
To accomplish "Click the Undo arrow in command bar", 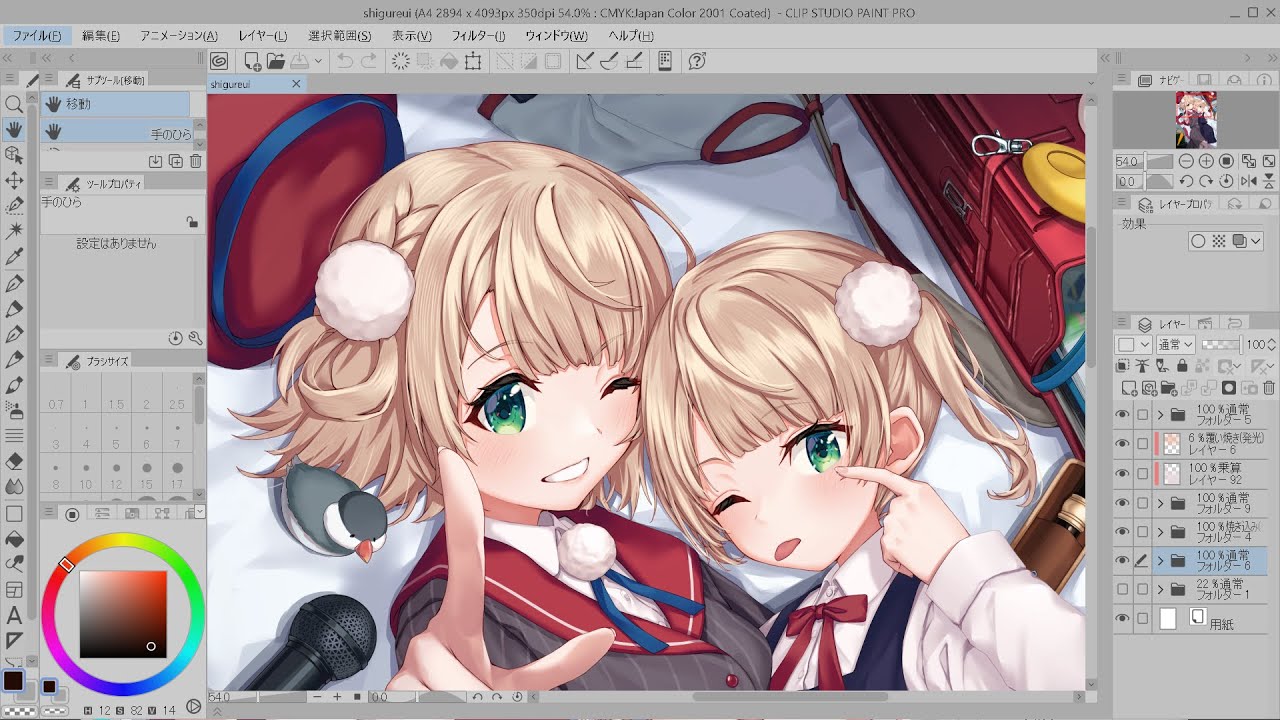I will [x=345, y=62].
